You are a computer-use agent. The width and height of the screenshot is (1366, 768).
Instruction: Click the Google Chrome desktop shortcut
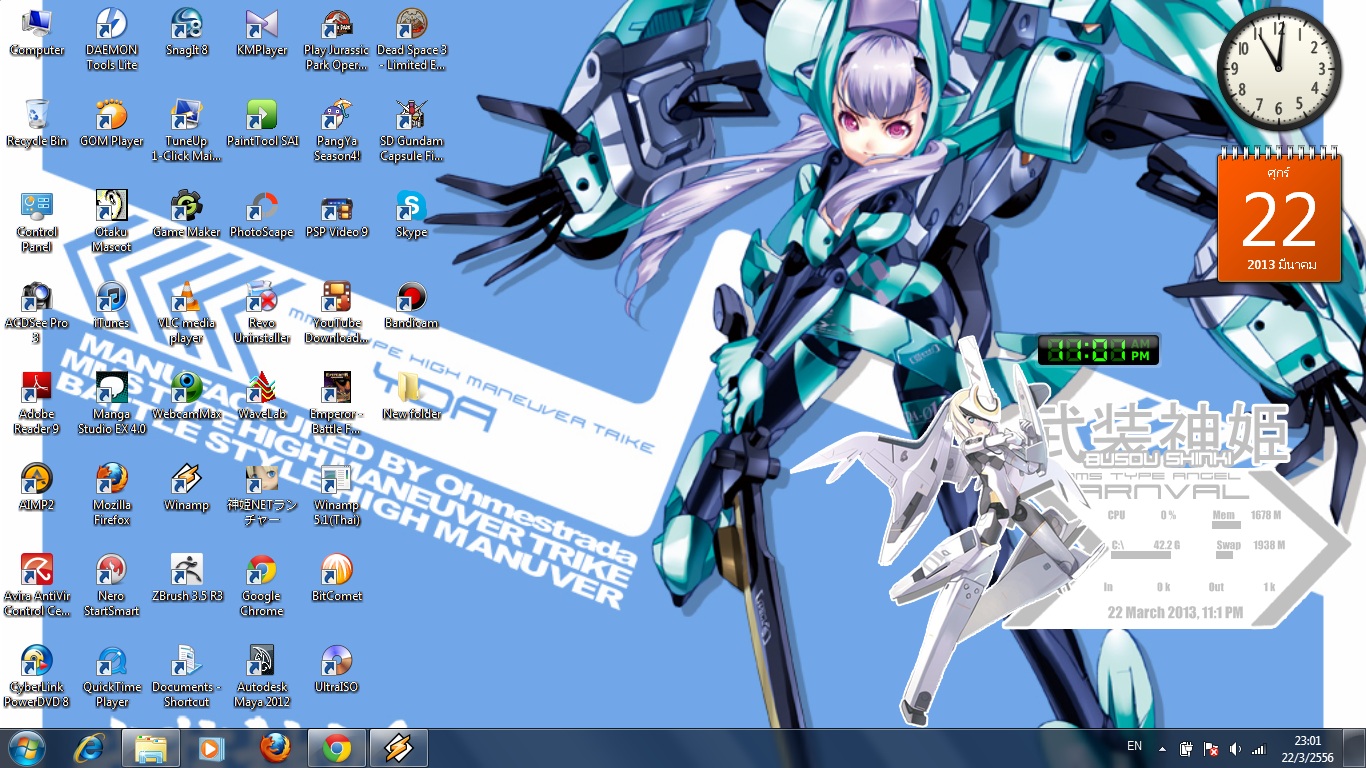coord(262,586)
